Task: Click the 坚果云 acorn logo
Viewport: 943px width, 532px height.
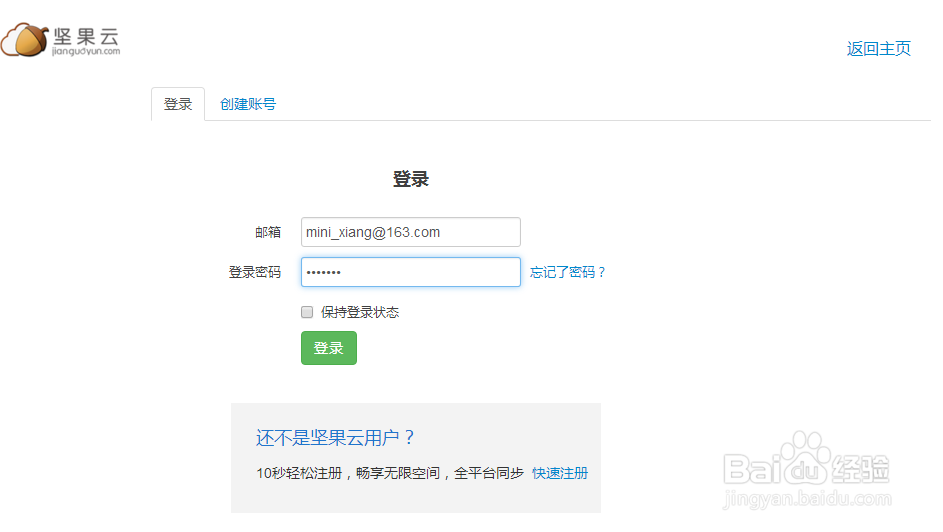Action: click(x=60, y=40)
